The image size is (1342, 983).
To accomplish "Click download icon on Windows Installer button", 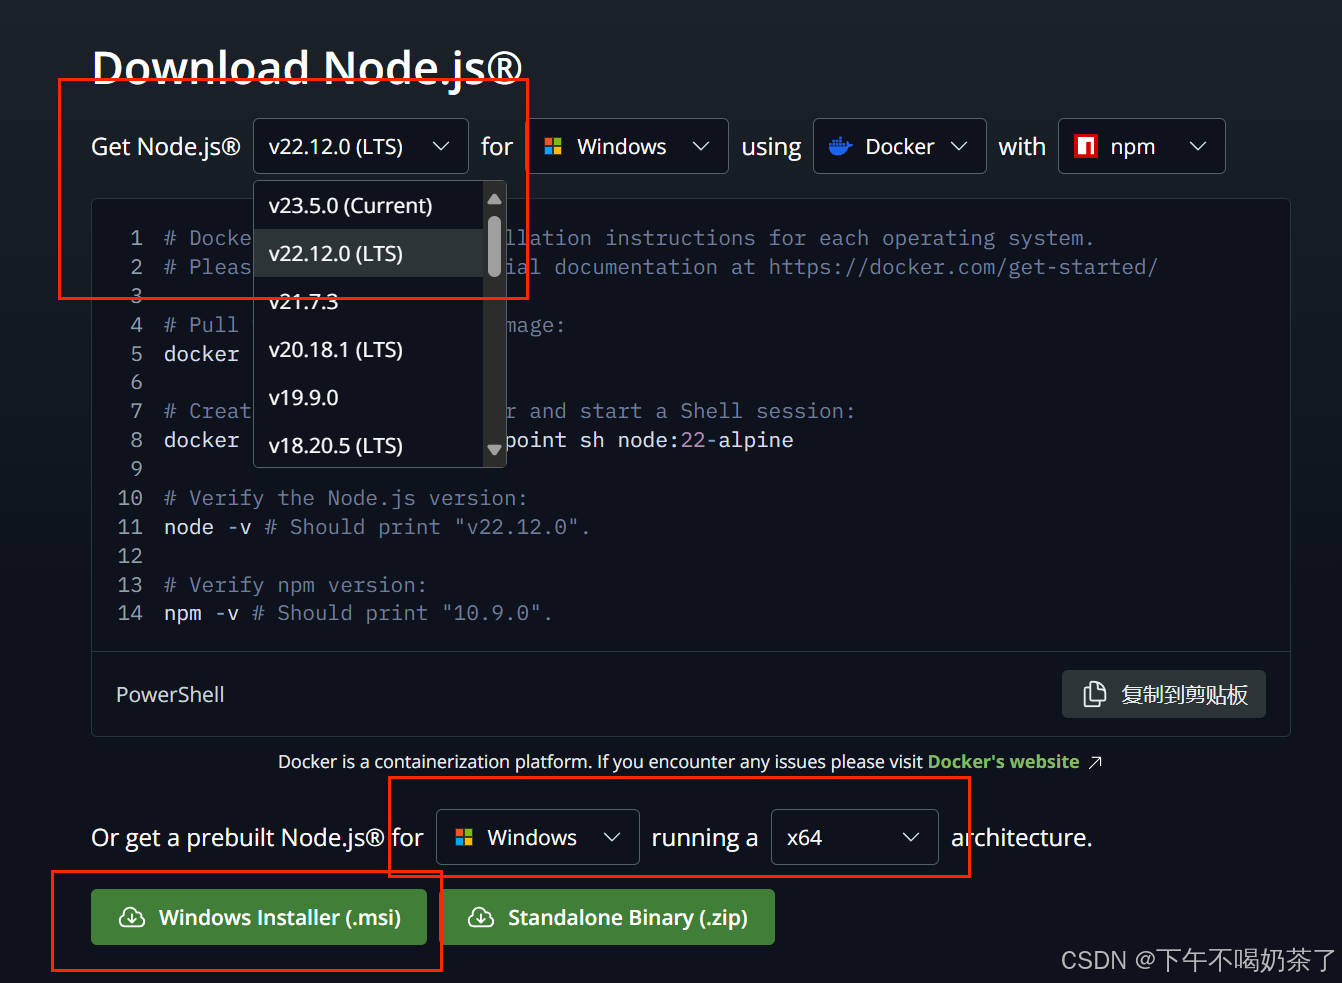I will (x=132, y=917).
